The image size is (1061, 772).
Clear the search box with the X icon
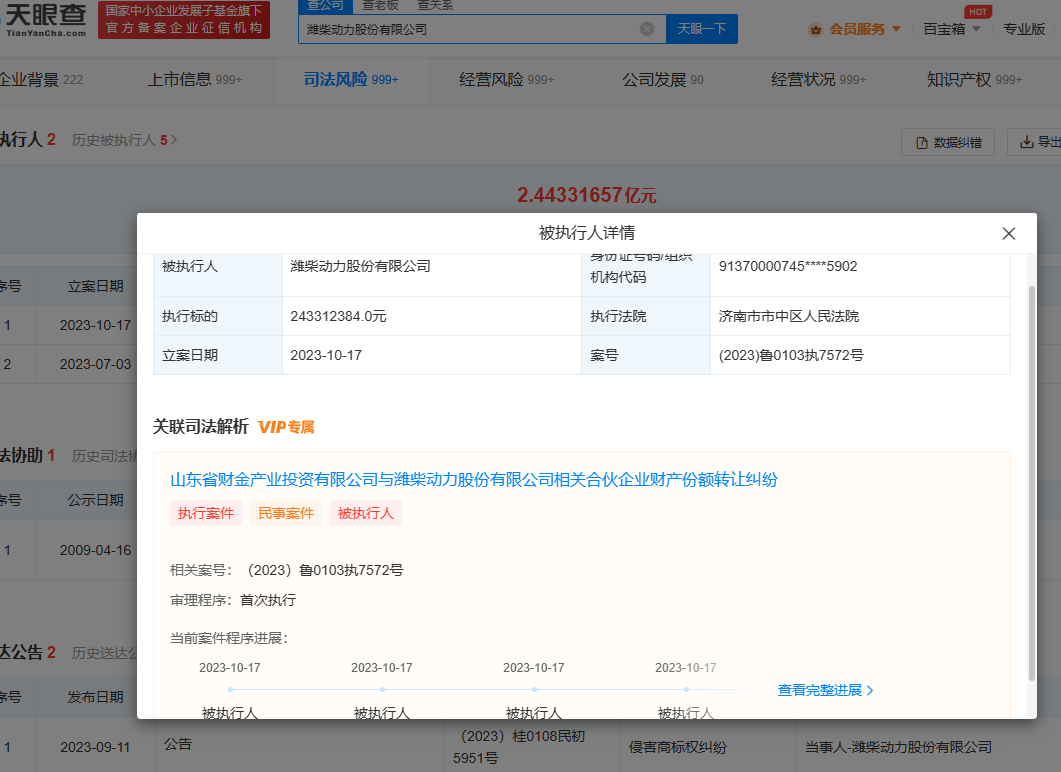click(647, 29)
